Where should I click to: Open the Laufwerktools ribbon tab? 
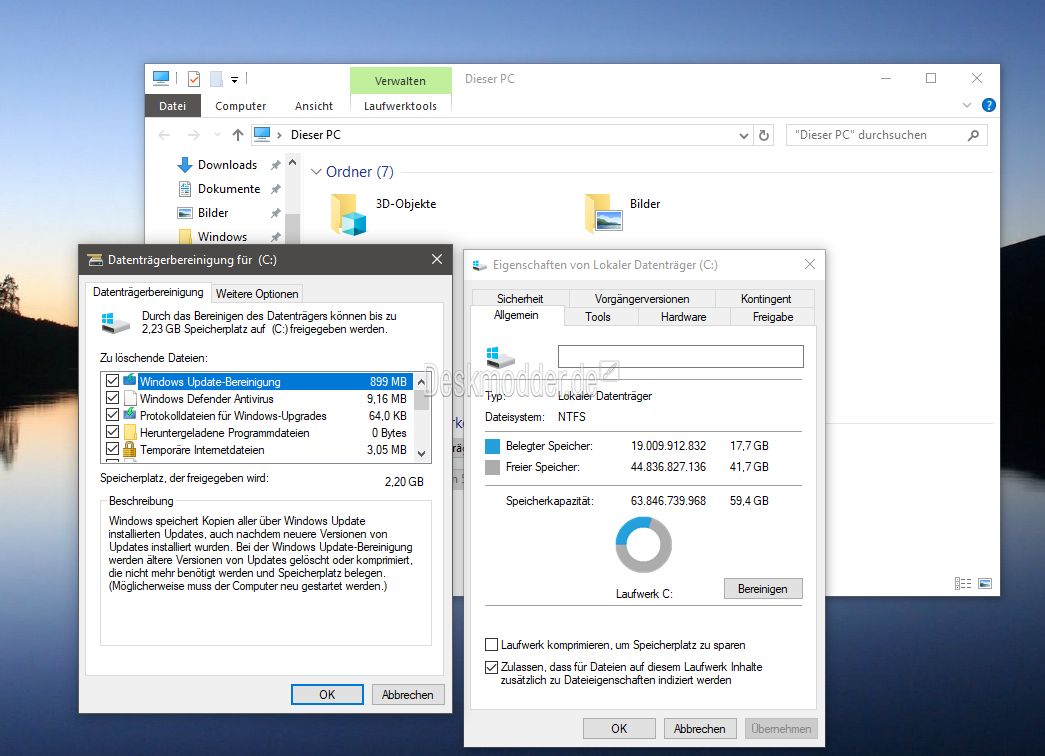point(401,106)
